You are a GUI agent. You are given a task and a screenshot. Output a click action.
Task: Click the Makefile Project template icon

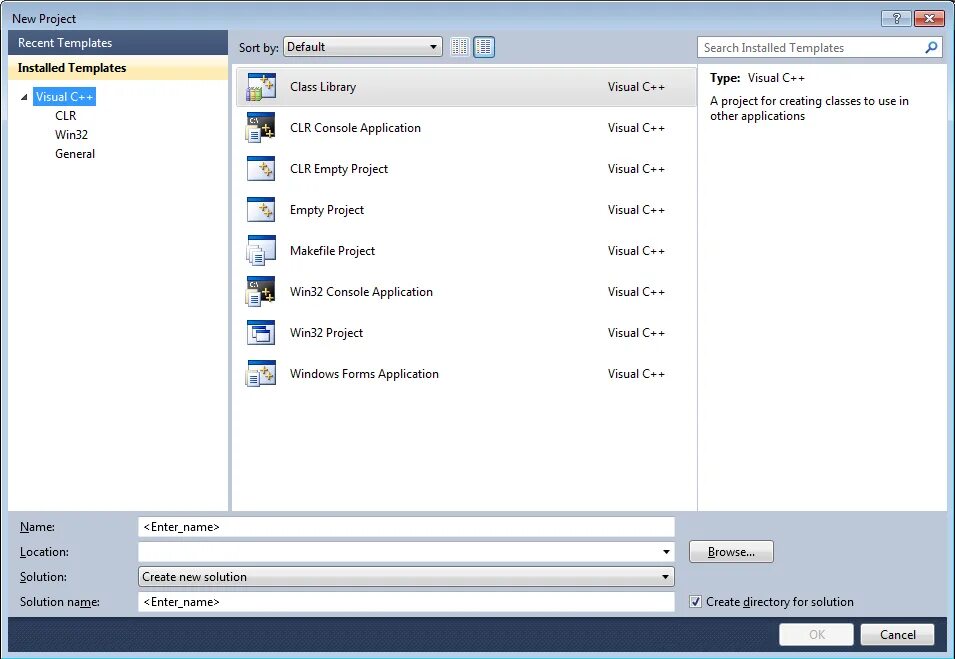[261, 250]
